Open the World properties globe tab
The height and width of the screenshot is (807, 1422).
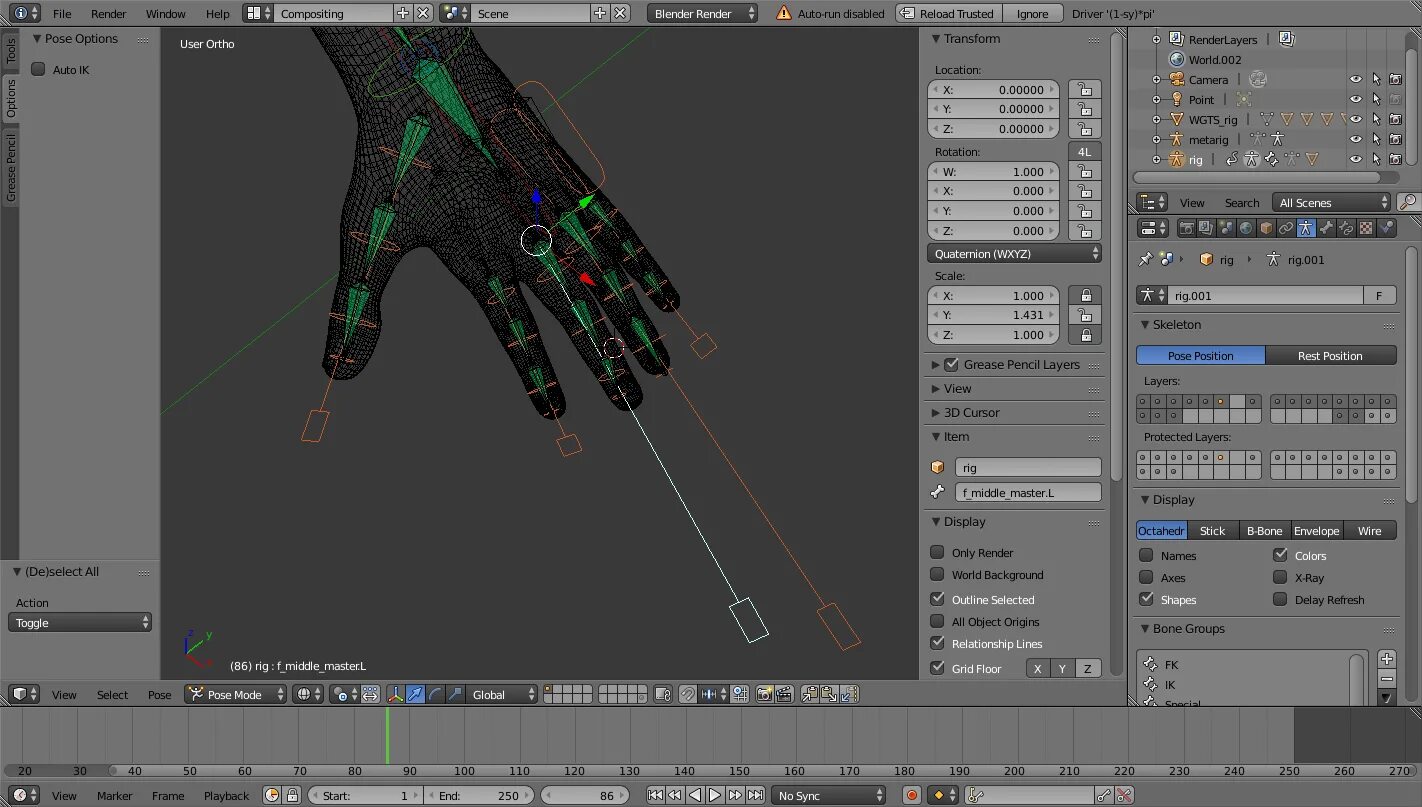click(1246, 228)
